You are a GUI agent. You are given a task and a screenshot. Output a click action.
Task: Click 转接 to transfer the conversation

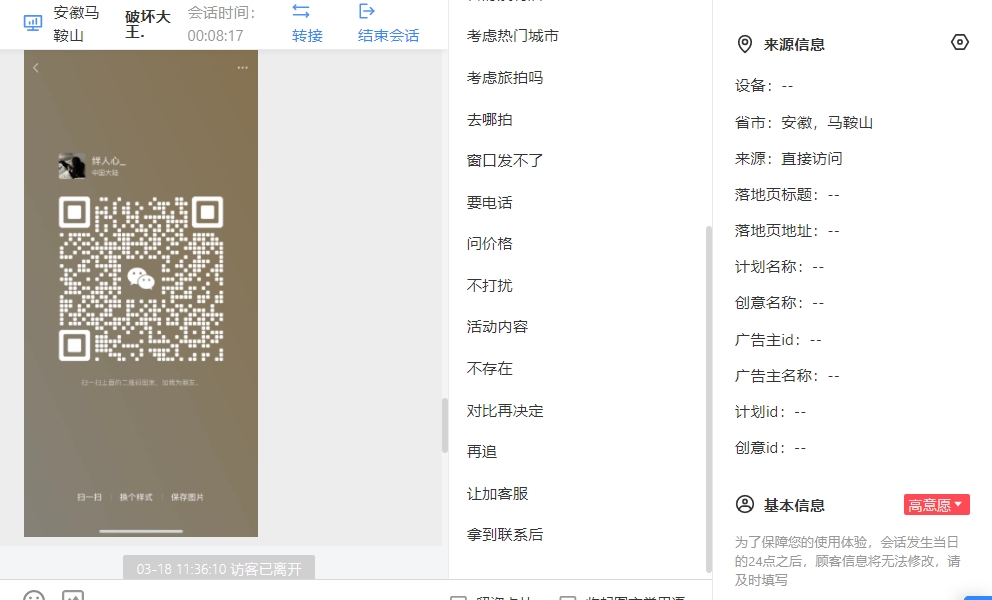pos(307,36)
